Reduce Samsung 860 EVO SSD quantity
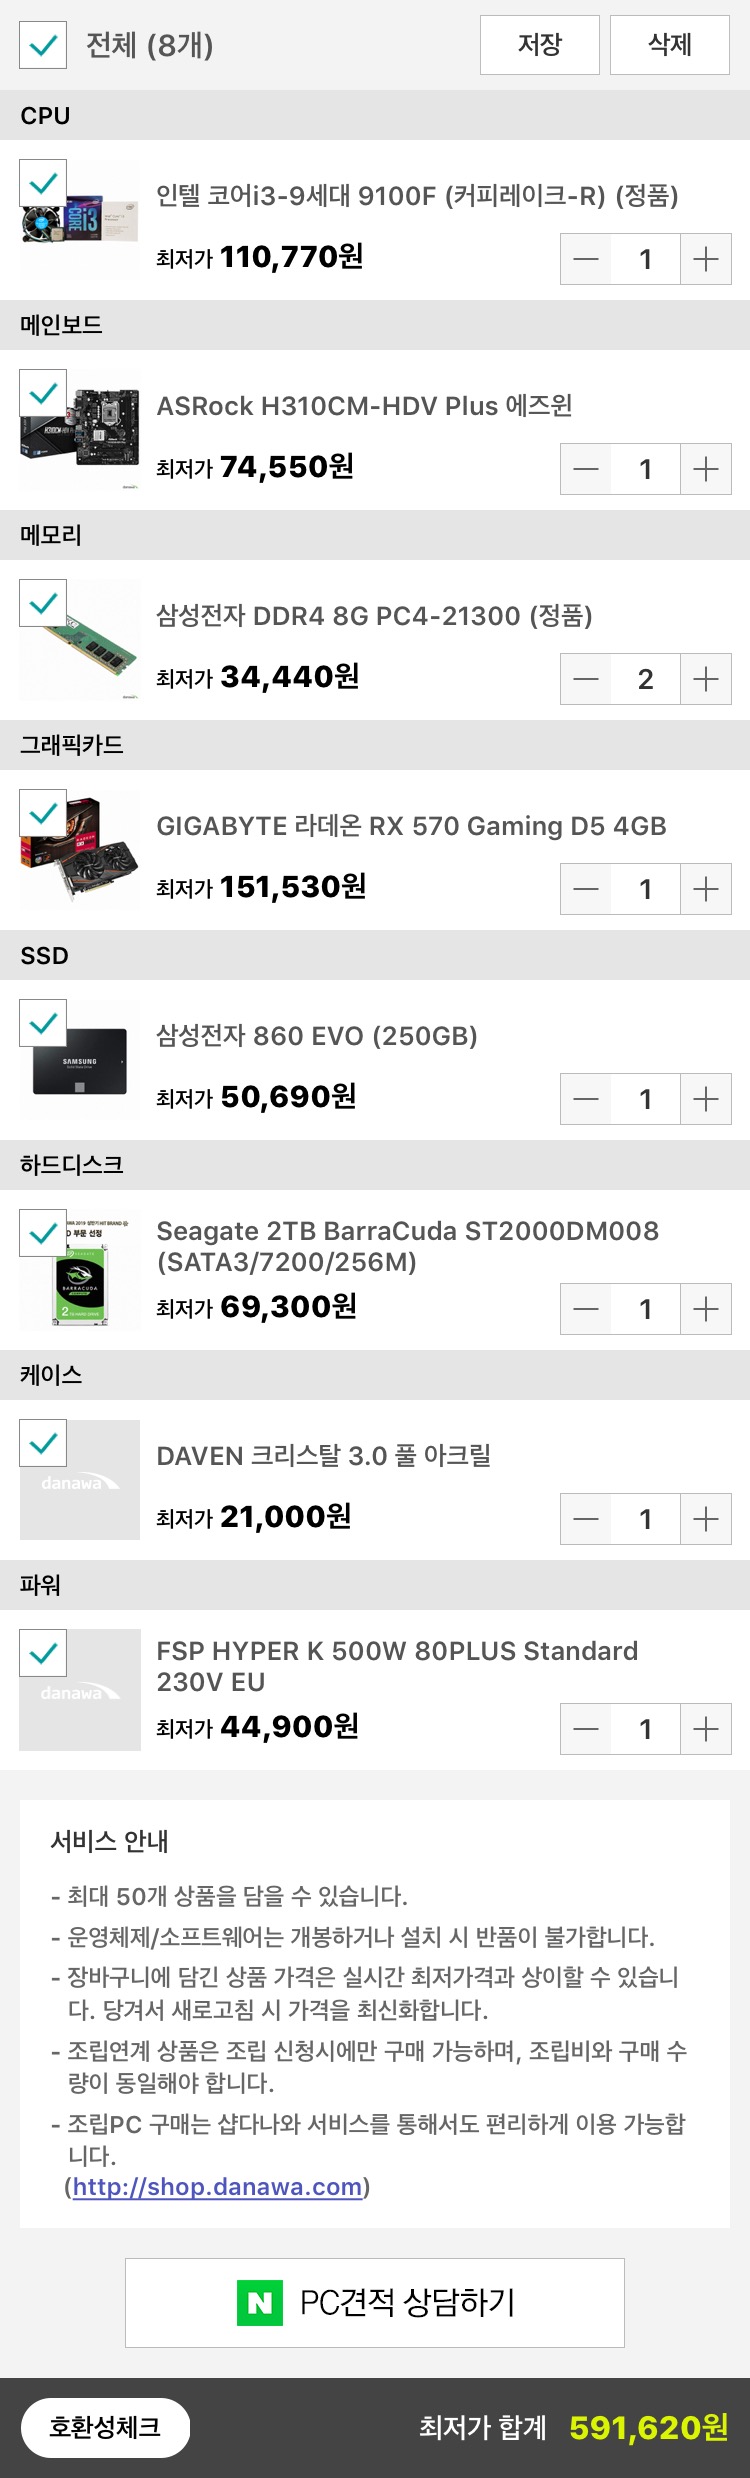The width and height of the screenshot is (750, 2478). pyautogui.click(x=586, y=1099)
